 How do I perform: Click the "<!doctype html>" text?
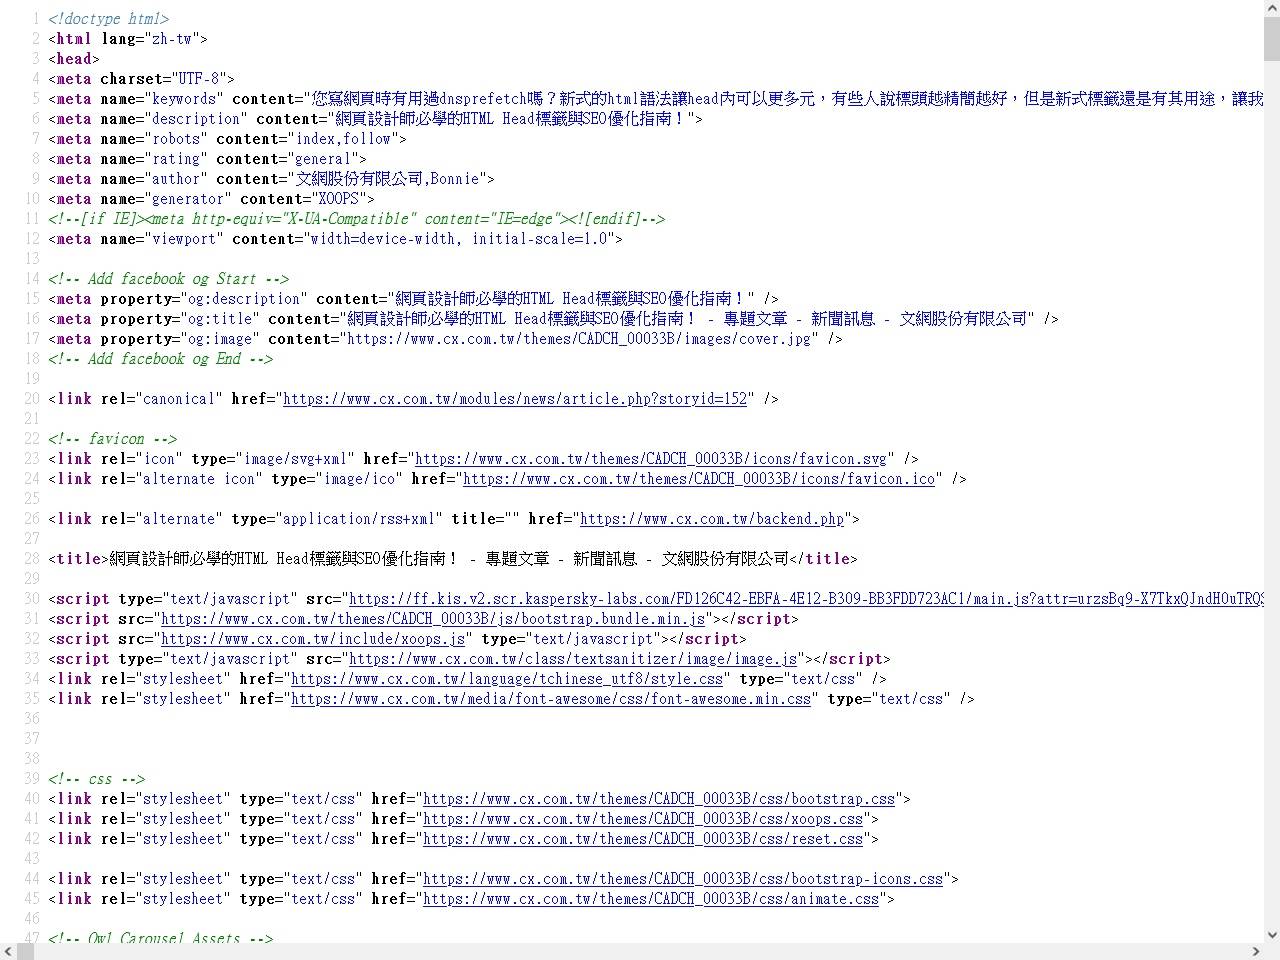point(108,19)
